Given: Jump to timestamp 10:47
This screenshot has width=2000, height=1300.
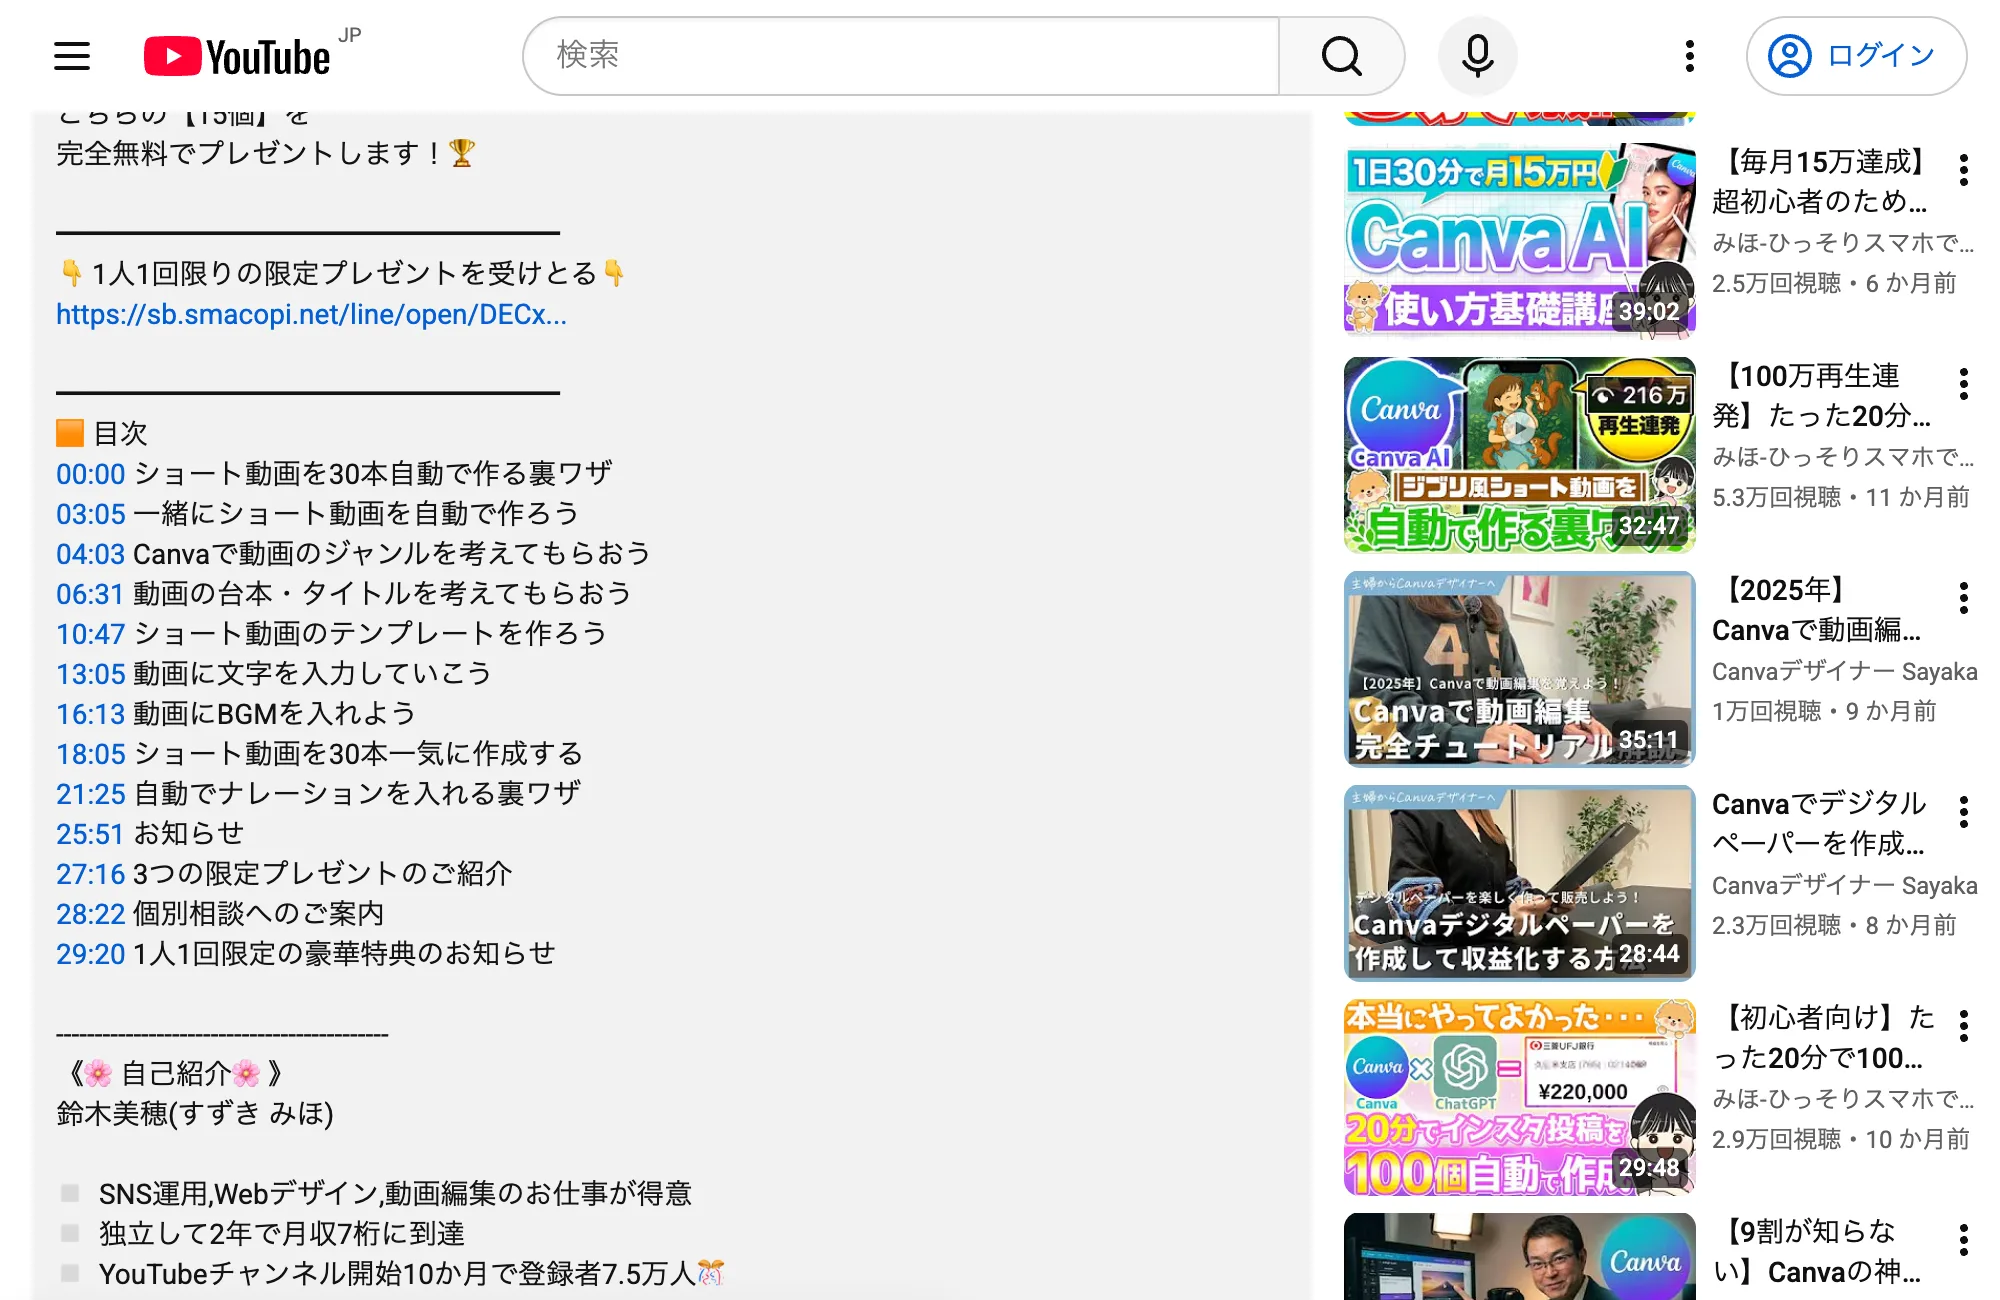Looking at the screenshot, I should [90, 634].
